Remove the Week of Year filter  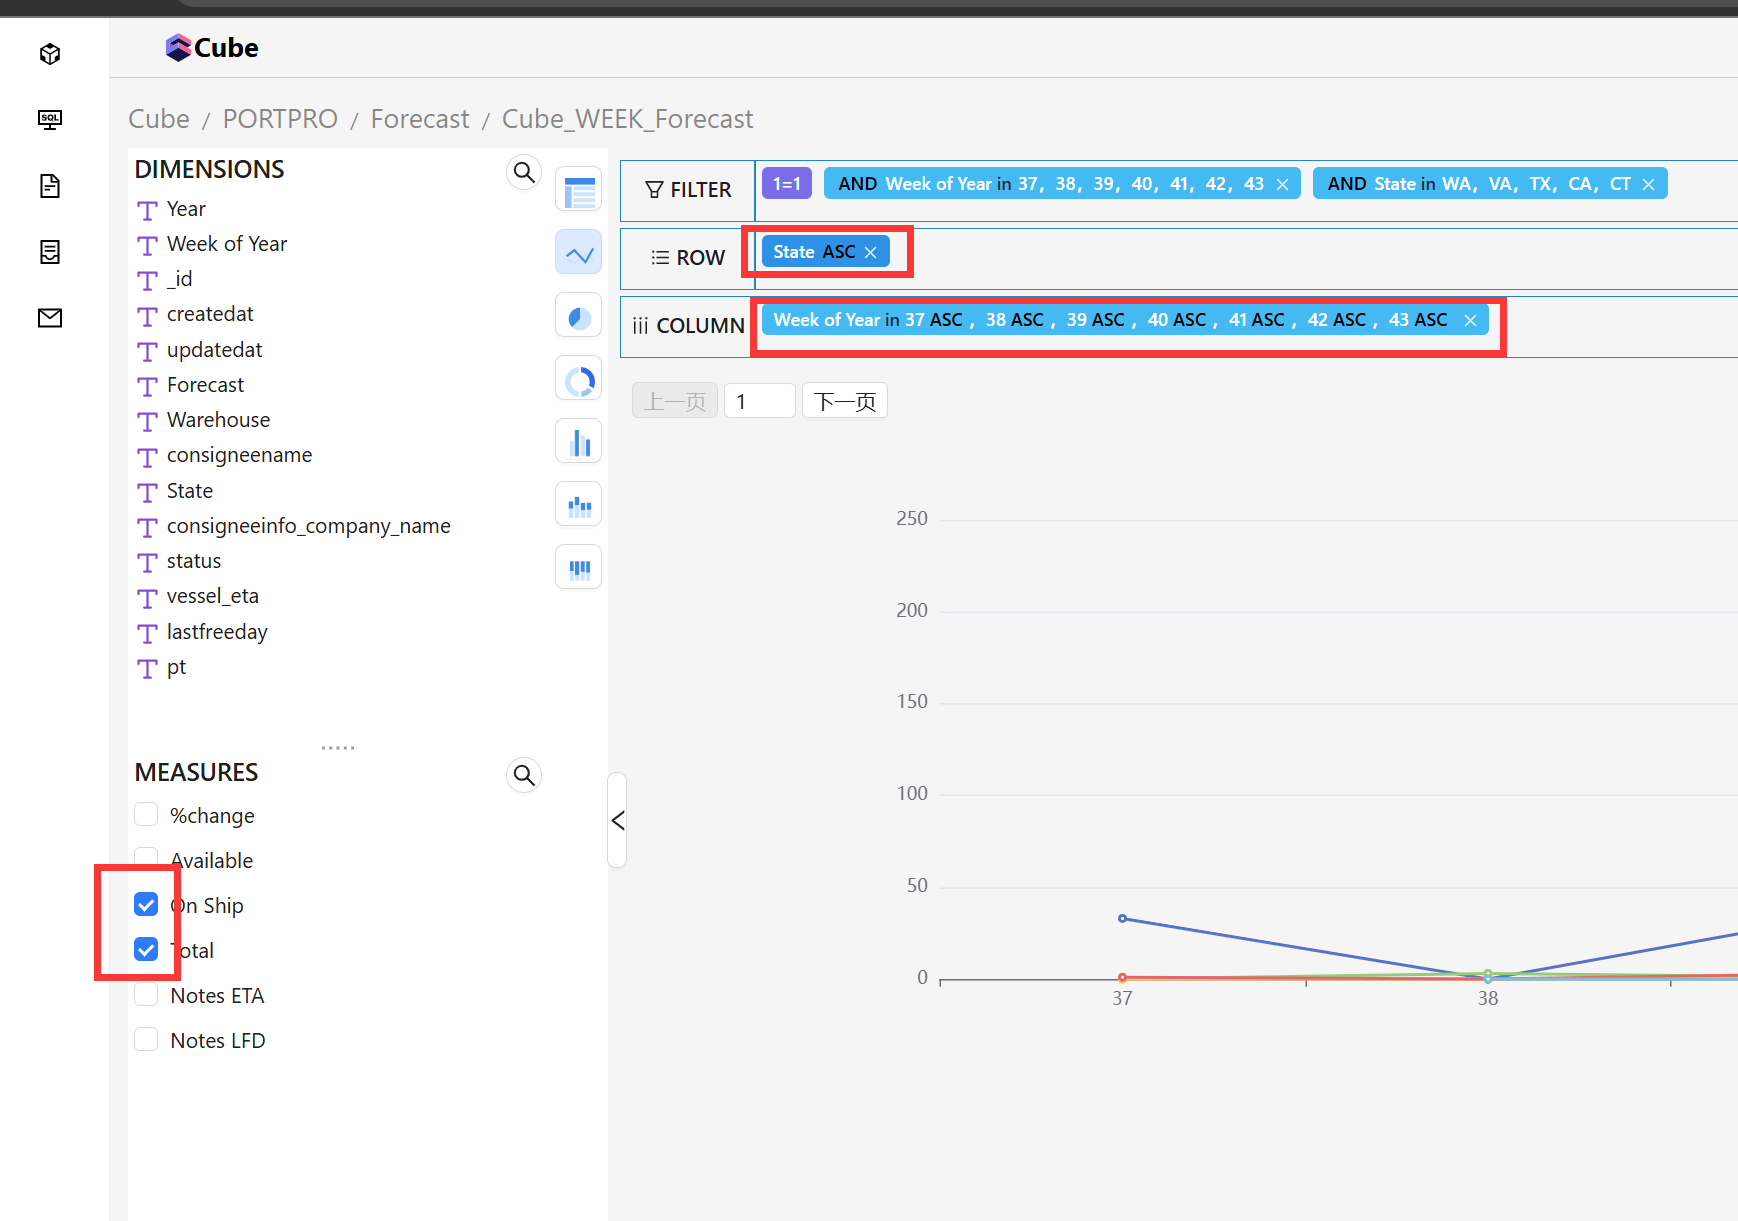[x=1282, y=184]
